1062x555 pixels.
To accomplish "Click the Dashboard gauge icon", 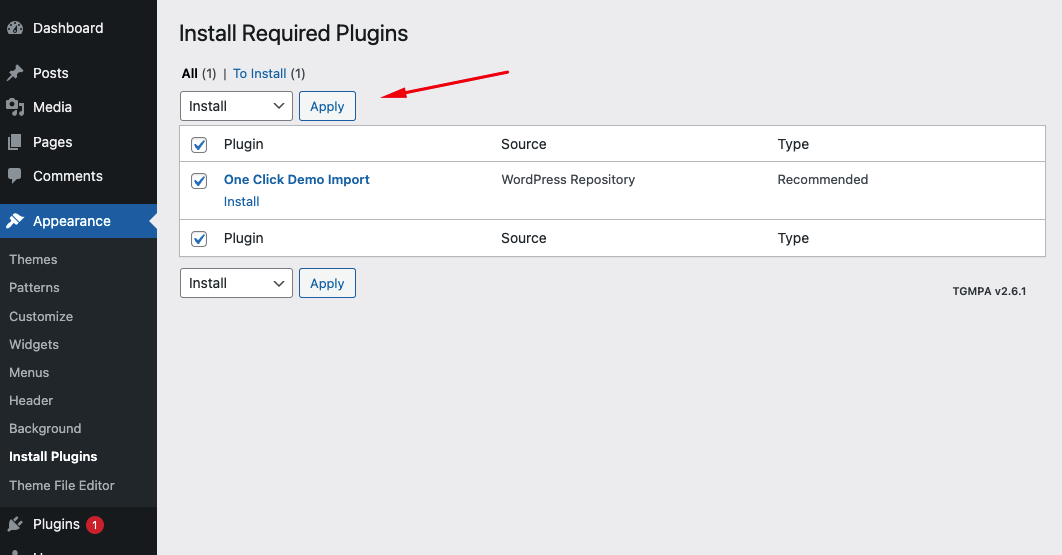I will coord(15,28).
